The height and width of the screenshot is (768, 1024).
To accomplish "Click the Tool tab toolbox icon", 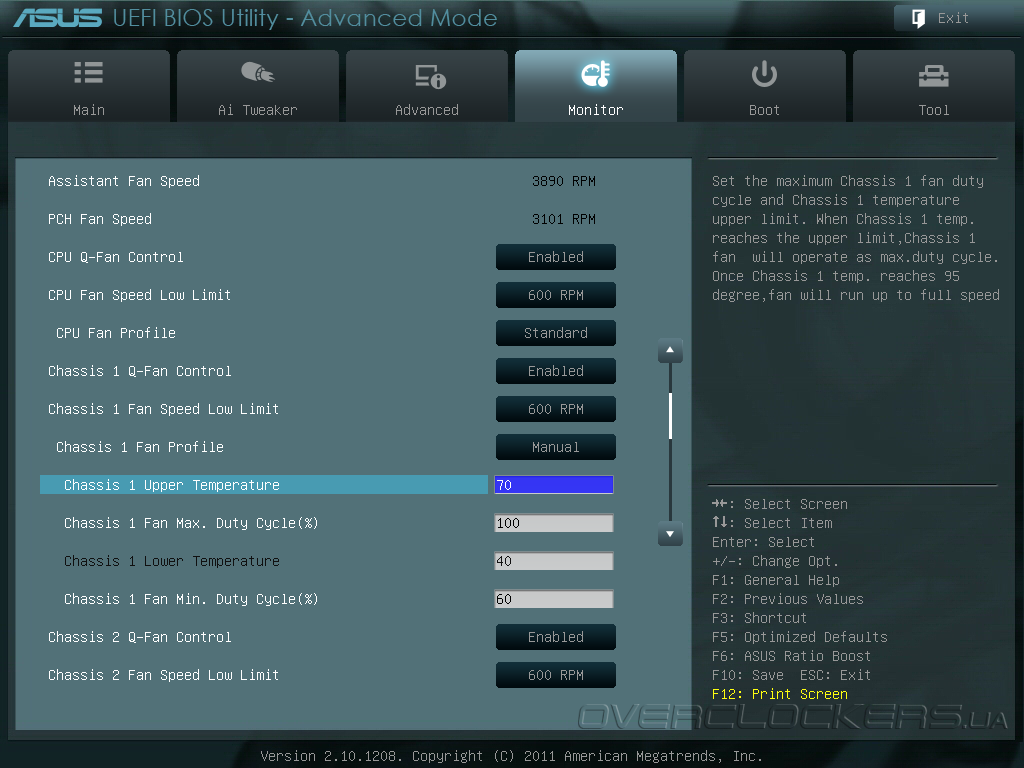I will click(x=933, y=76).
